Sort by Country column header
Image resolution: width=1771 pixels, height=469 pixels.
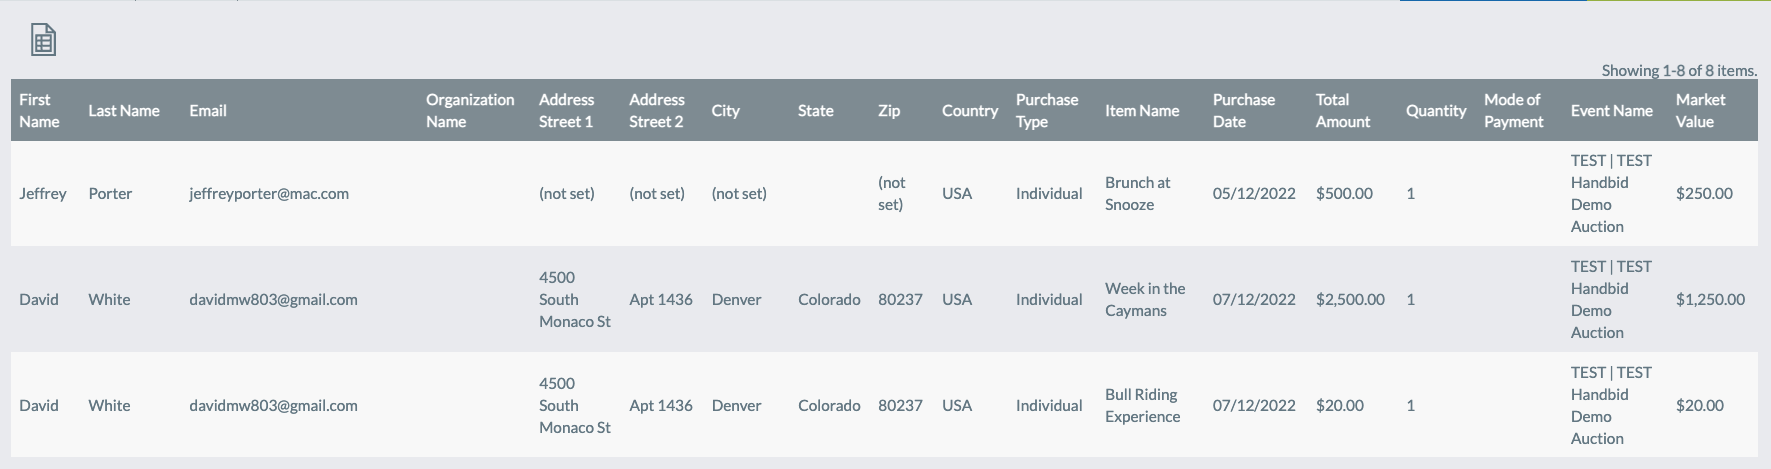(970, 110)
